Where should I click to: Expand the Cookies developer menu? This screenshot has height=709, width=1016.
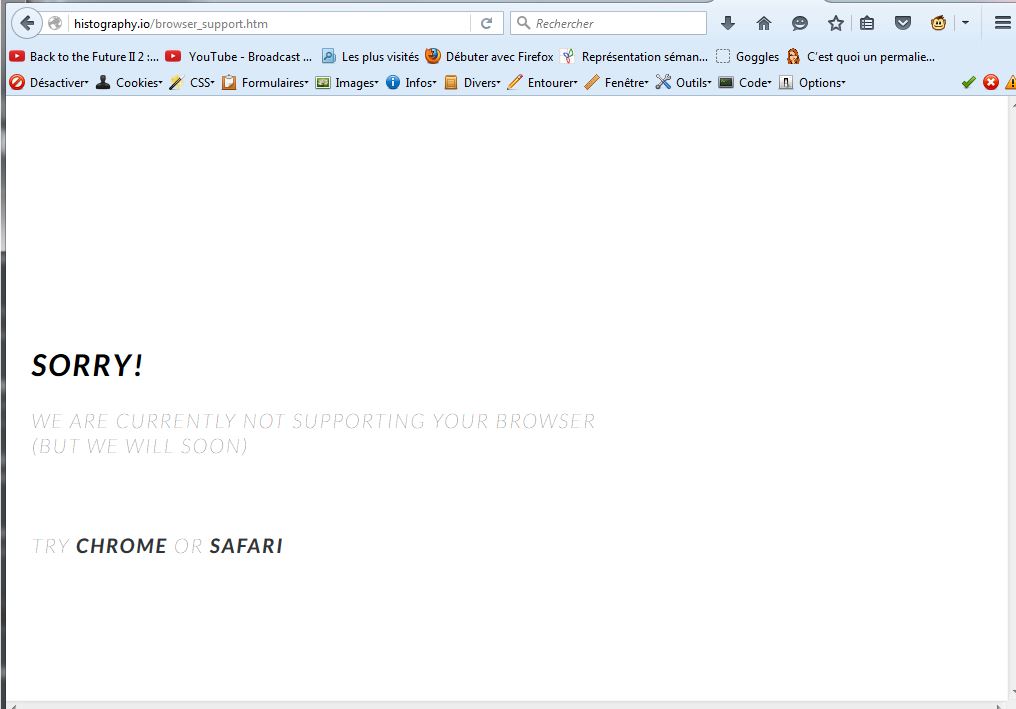click(x=129, y=83)
